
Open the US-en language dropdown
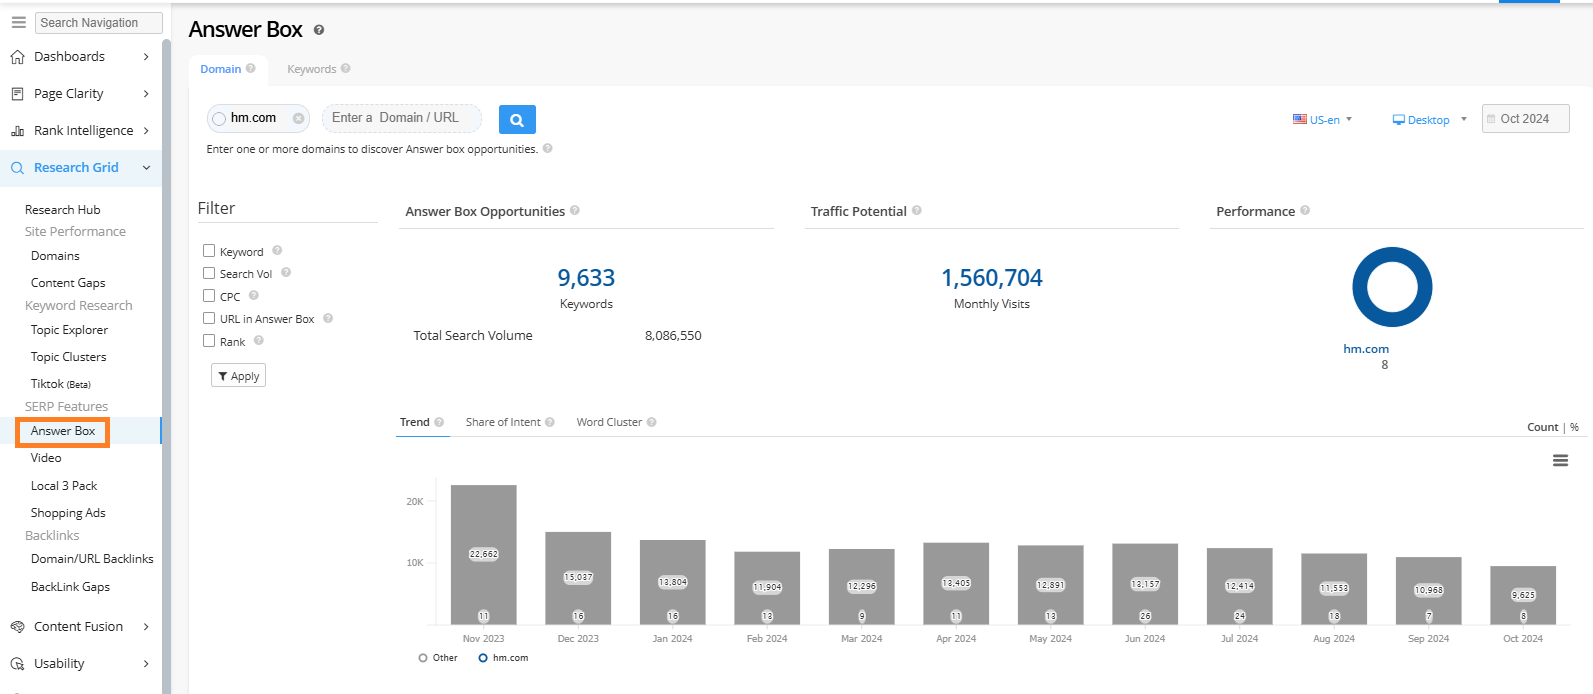(1323, 119)
